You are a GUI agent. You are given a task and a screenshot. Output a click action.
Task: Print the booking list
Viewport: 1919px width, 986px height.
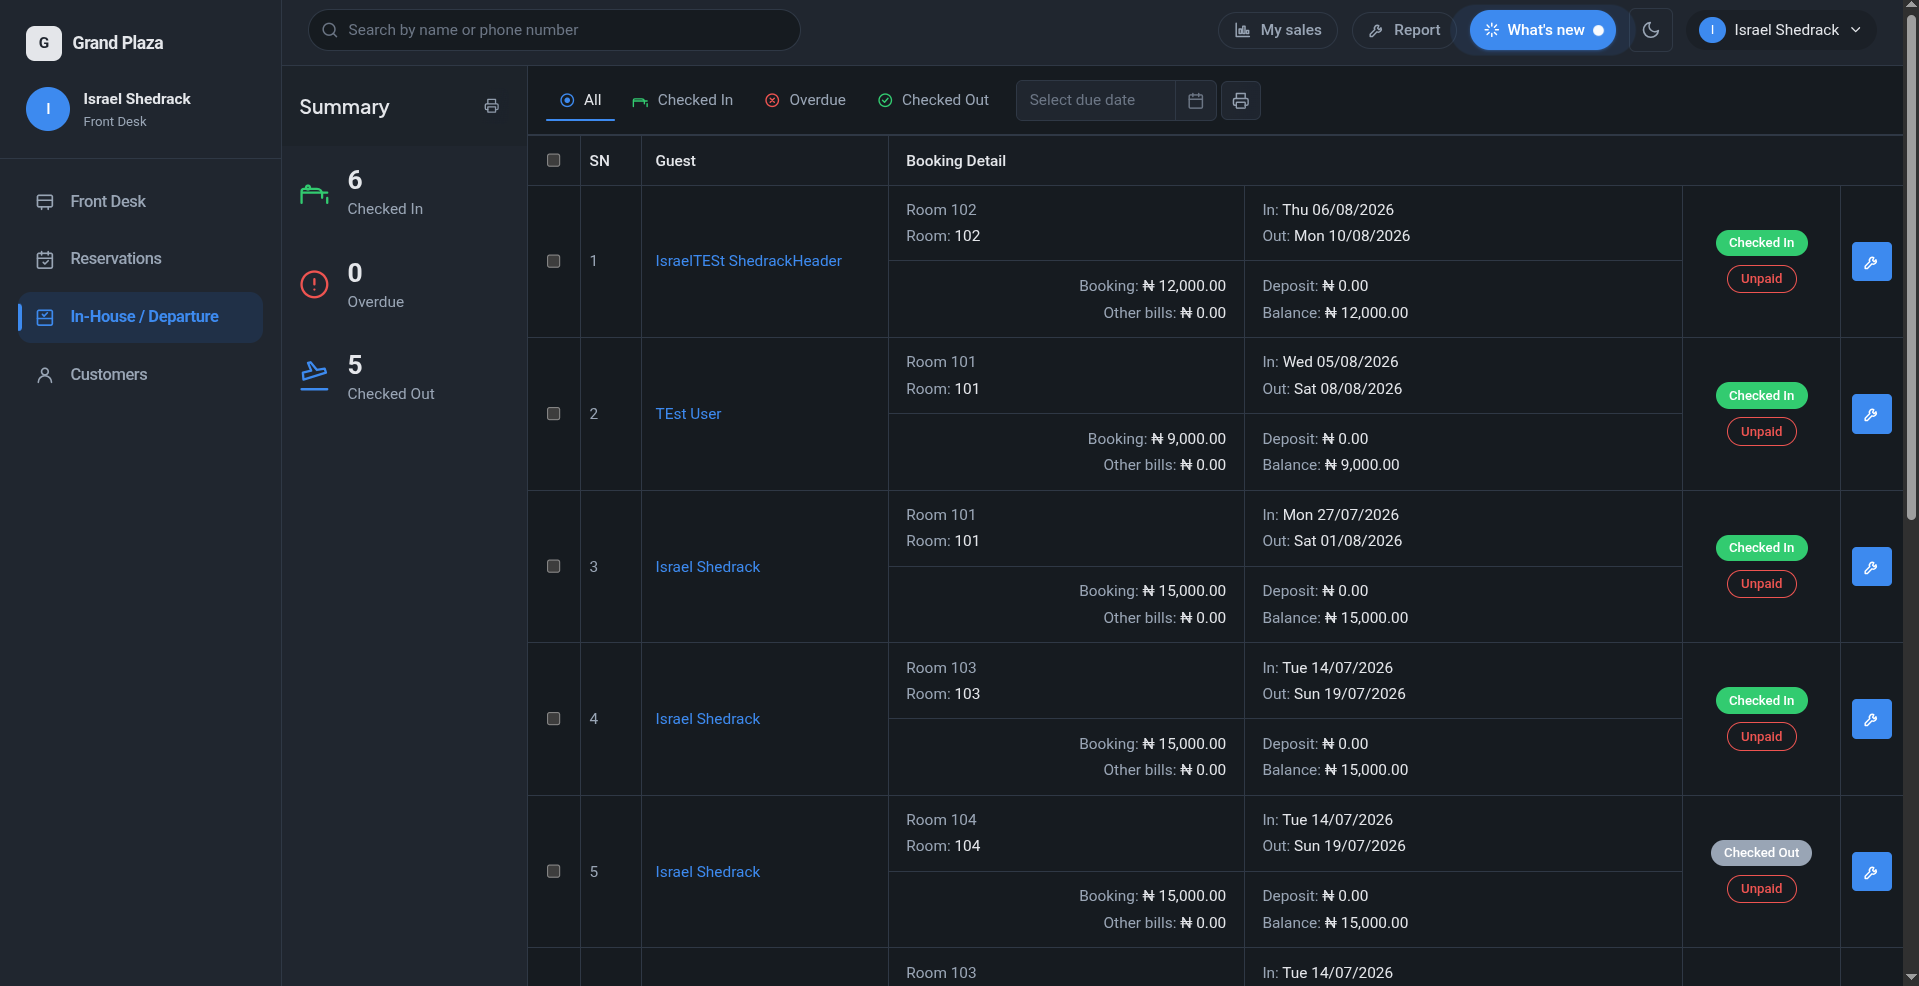tap(1240, 100)
